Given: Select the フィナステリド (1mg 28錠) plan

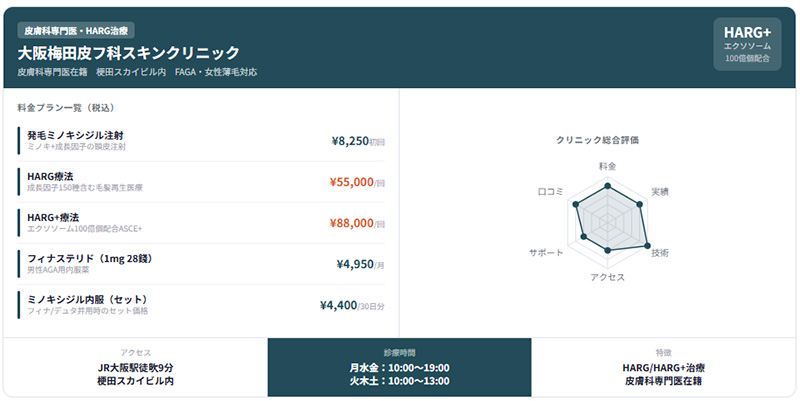Looking at the screenshot, I should (x=200, y=263).
